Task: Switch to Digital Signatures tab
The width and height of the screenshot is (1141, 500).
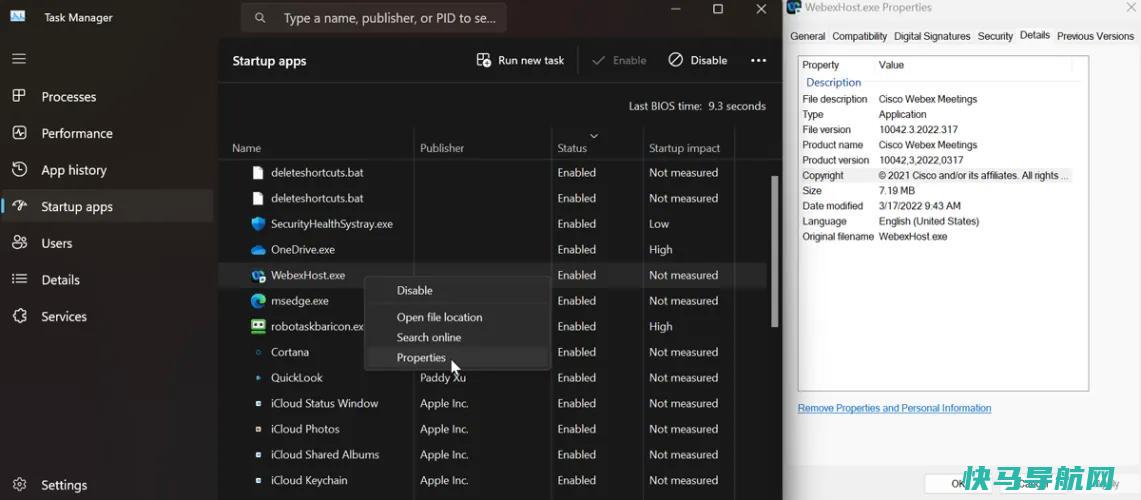Action: tap(932, 36)
